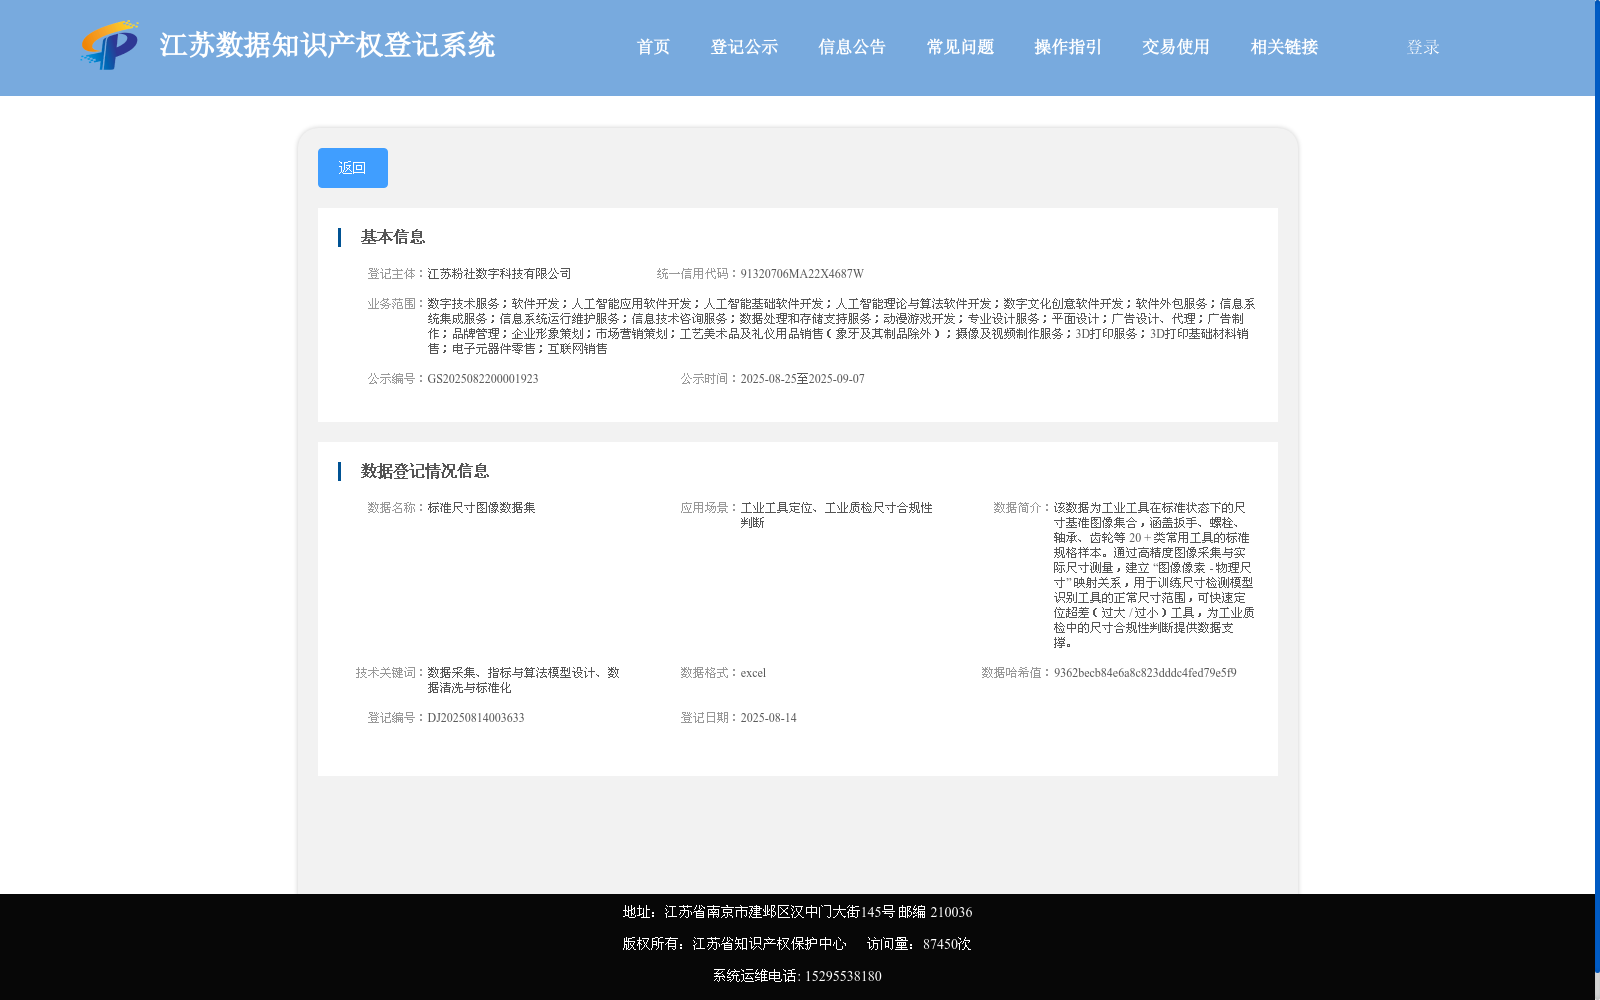1600x1000 pixels.
Task: Open the 相关链接 menu
Action: click(1283, 46)
